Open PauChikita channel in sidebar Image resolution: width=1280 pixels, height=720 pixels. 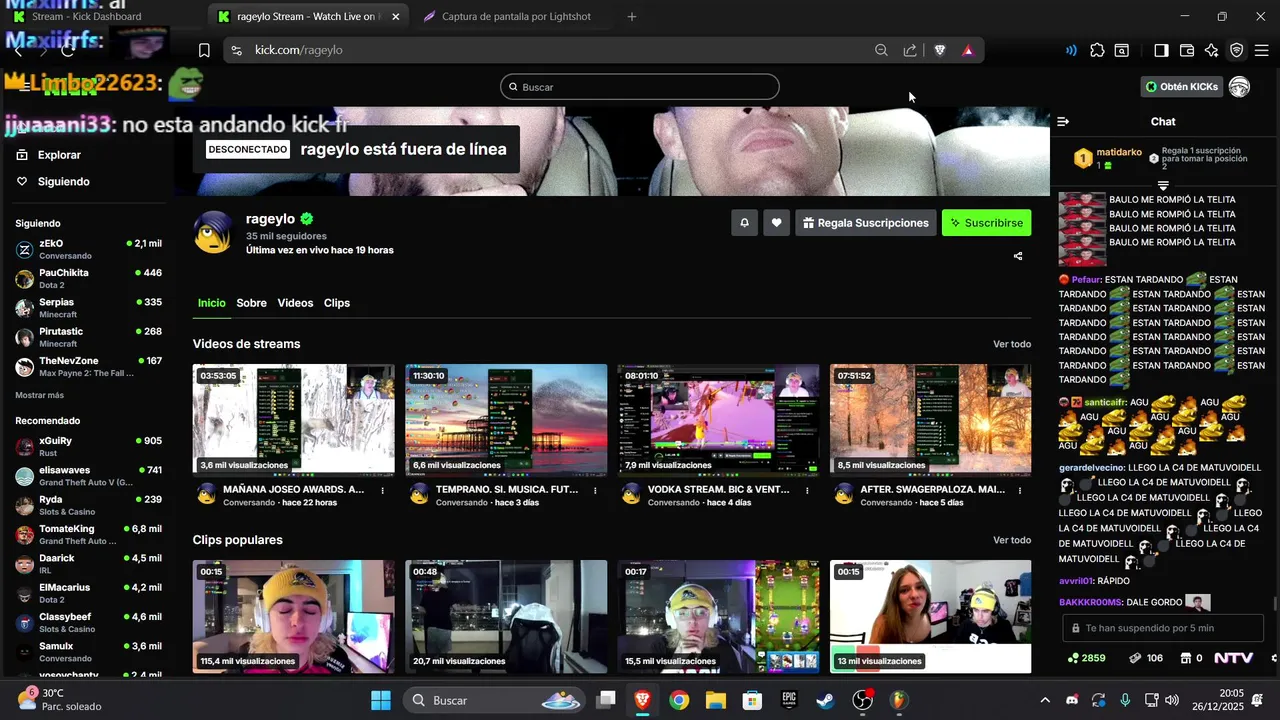[88, 278]
